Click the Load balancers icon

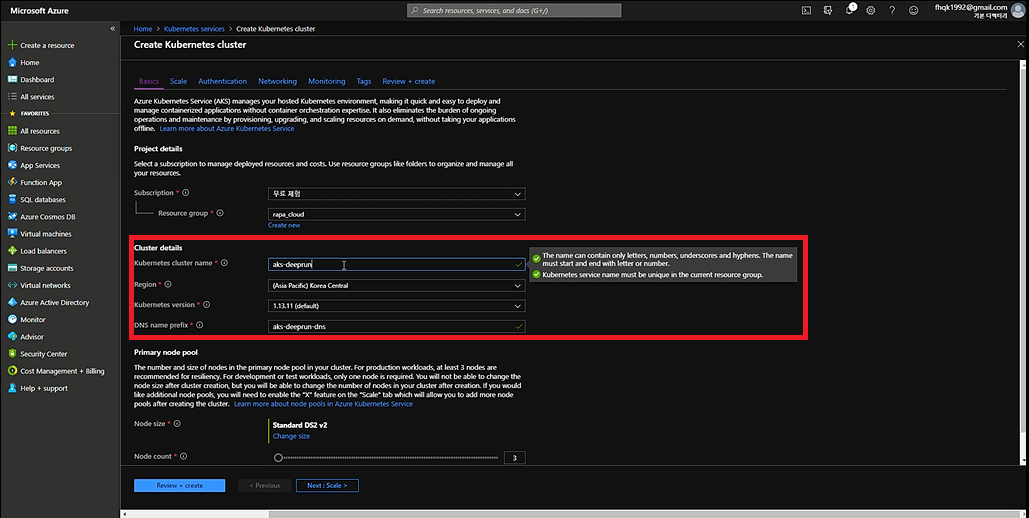[x=12, y=251]
